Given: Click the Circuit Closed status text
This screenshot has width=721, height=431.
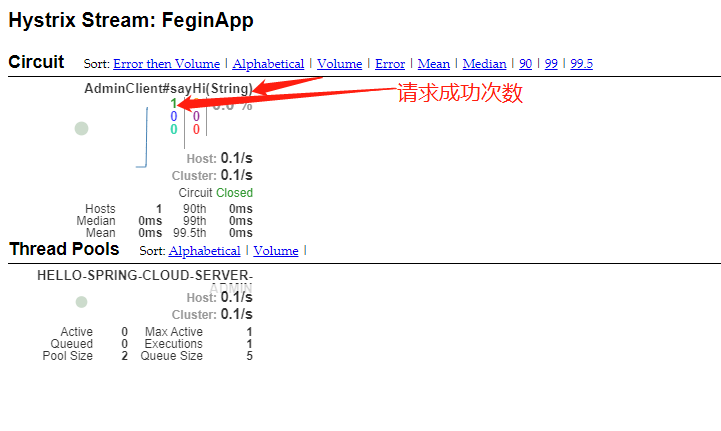Looking at the screenshot, I should coord(216,193).
